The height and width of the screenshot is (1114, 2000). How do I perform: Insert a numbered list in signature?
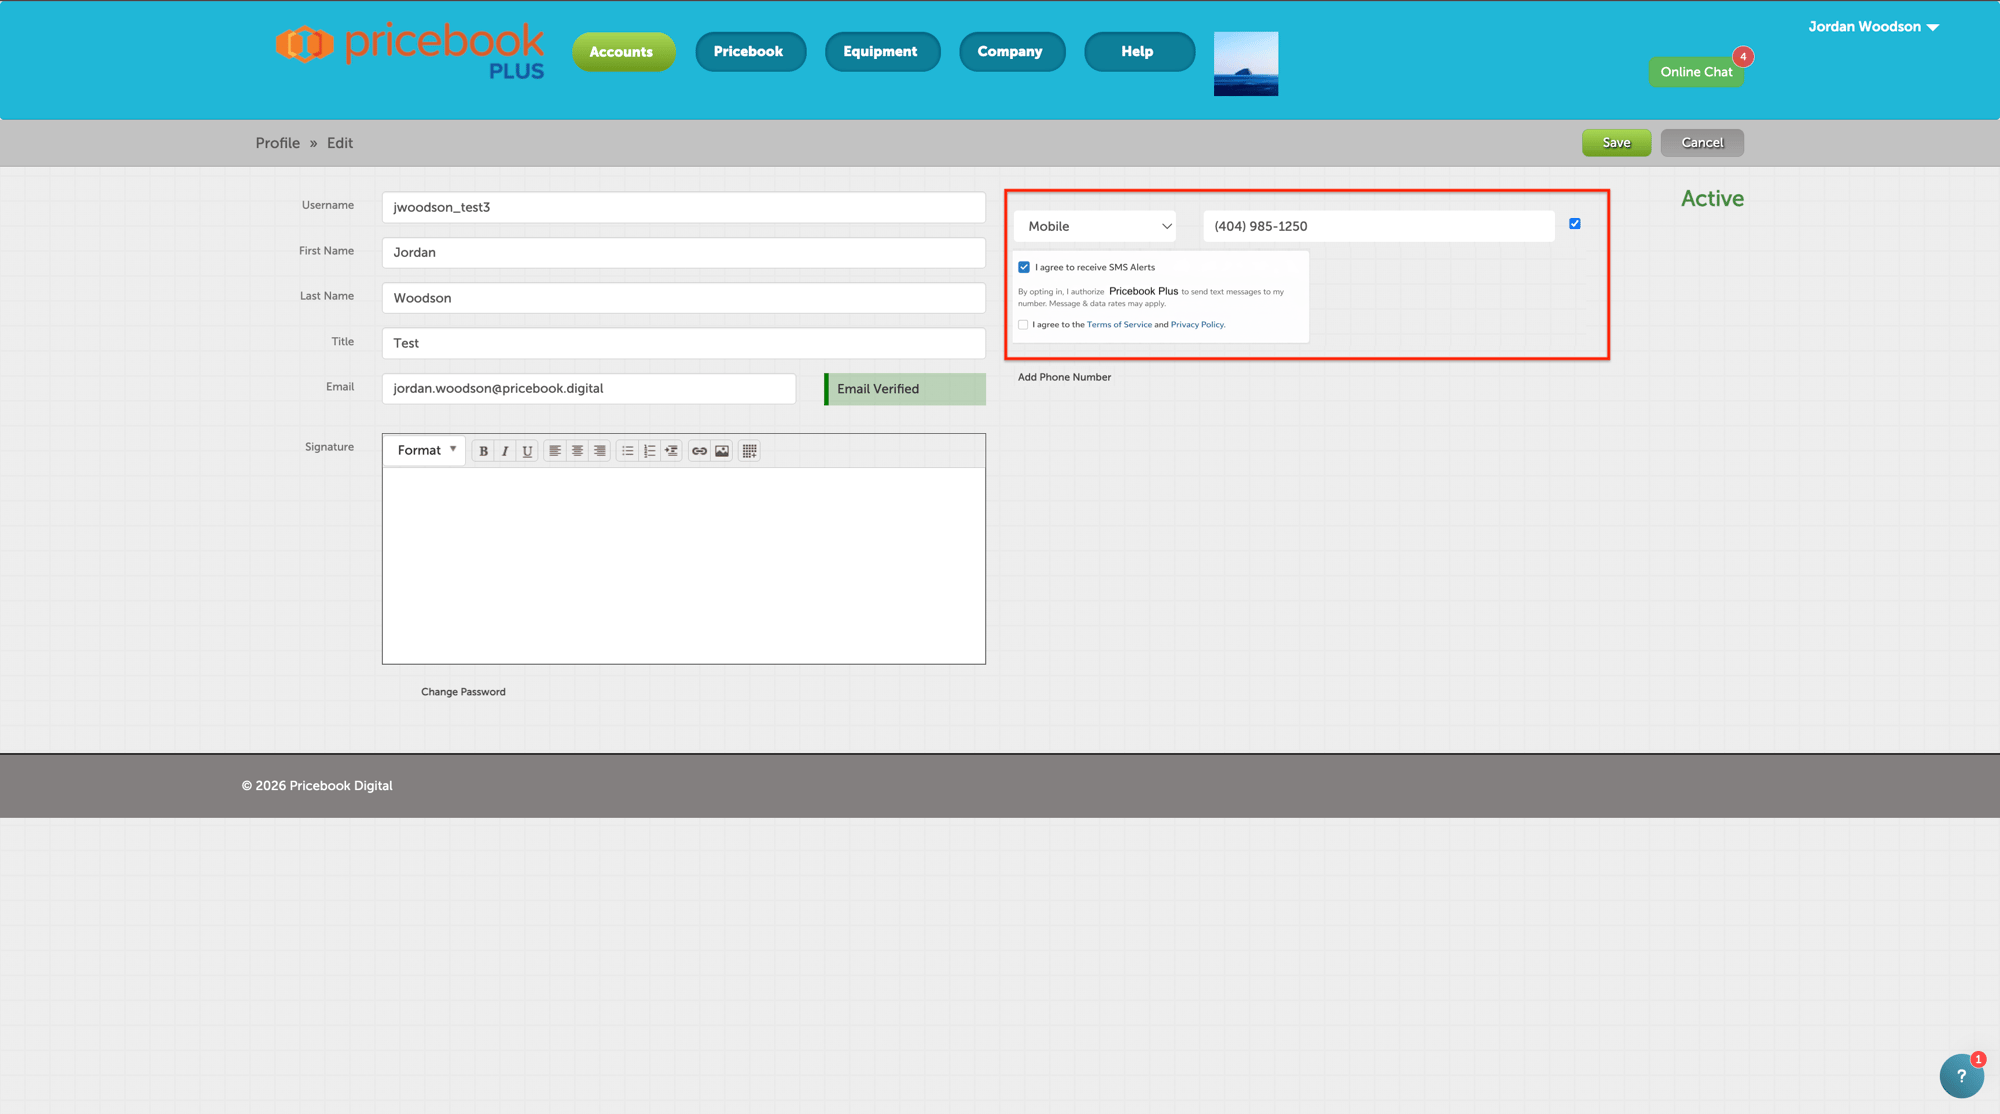tap(649, 451)
